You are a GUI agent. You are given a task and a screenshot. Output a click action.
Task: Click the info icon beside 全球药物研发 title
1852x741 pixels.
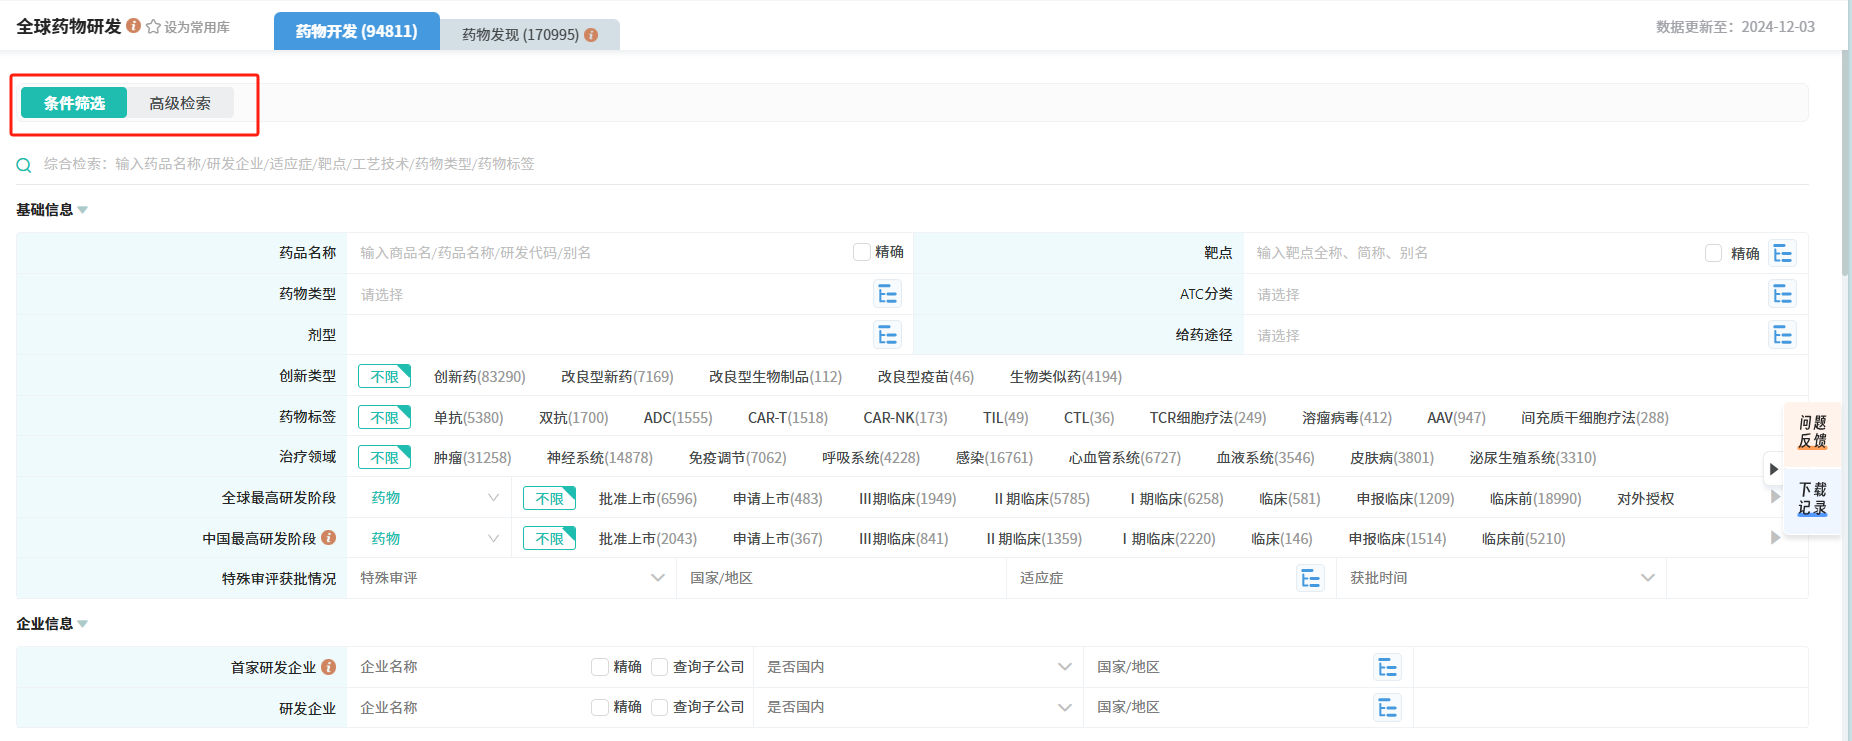coord(133,26)
